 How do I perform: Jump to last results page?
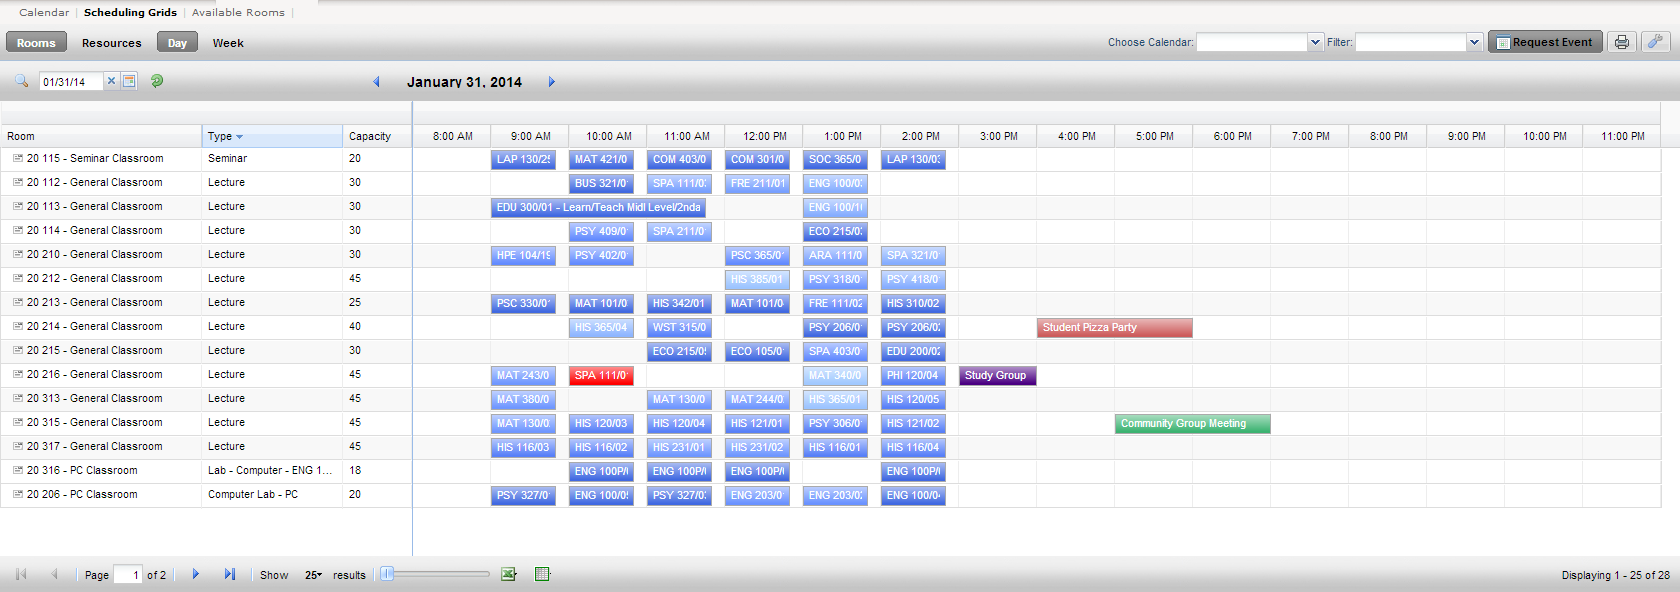pyautogui.click(x=229, y=574)
